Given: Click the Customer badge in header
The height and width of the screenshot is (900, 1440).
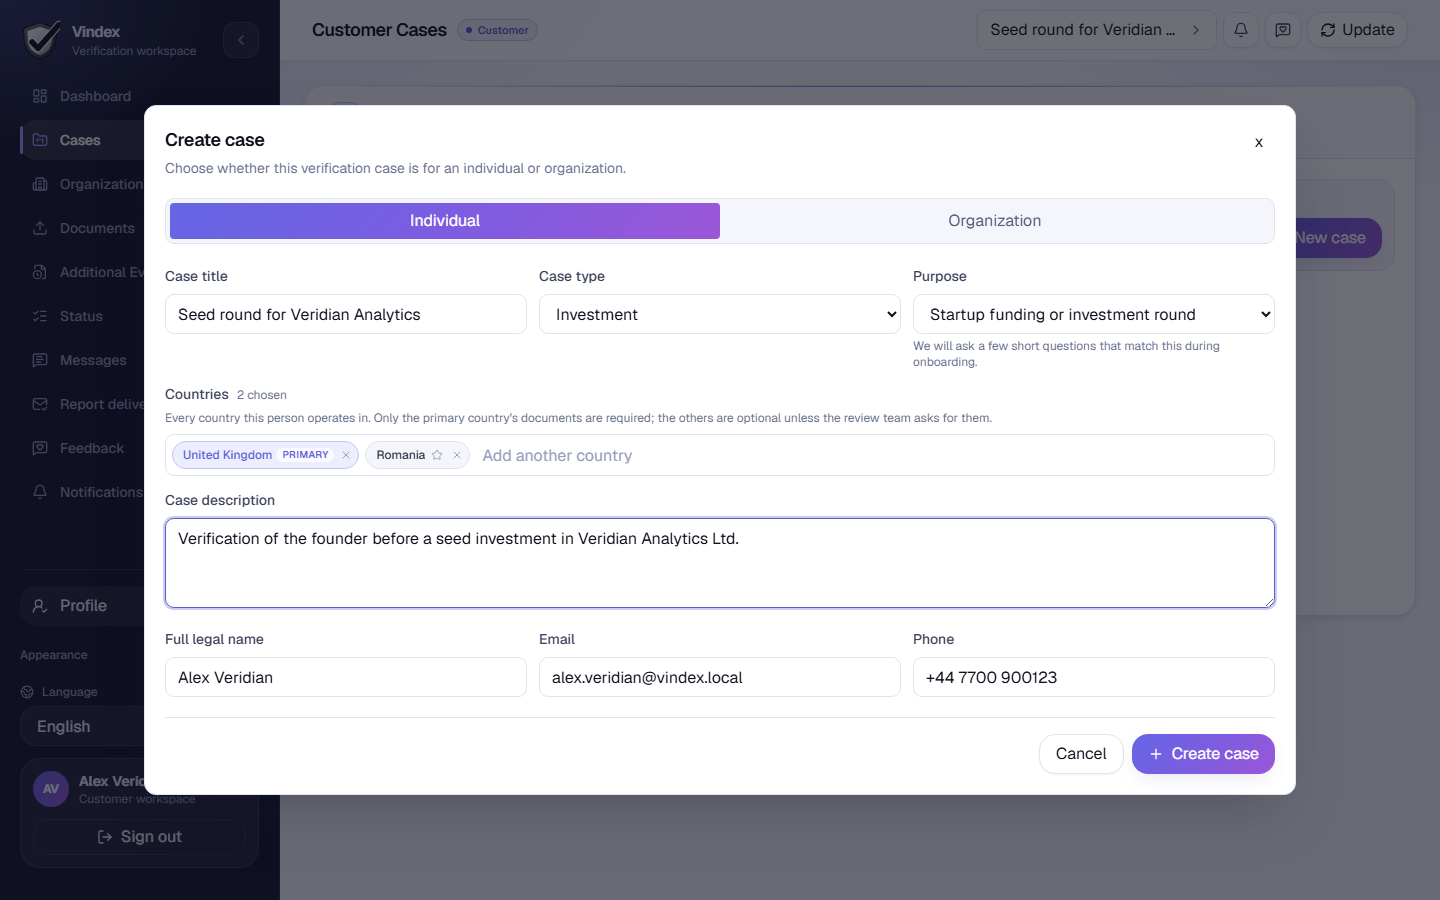Looking at the screenshot, I should pyautogui.click(x=498, y=30).
